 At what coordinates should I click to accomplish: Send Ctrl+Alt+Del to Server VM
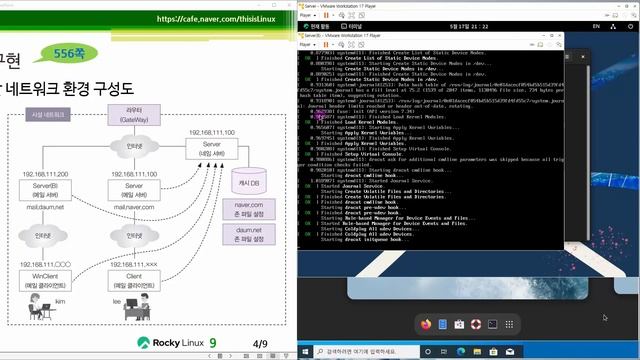342,15
